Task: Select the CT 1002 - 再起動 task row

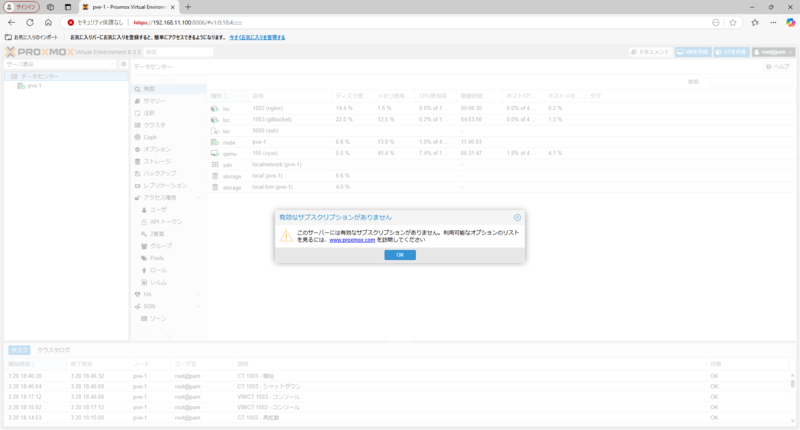Action: 397,417
